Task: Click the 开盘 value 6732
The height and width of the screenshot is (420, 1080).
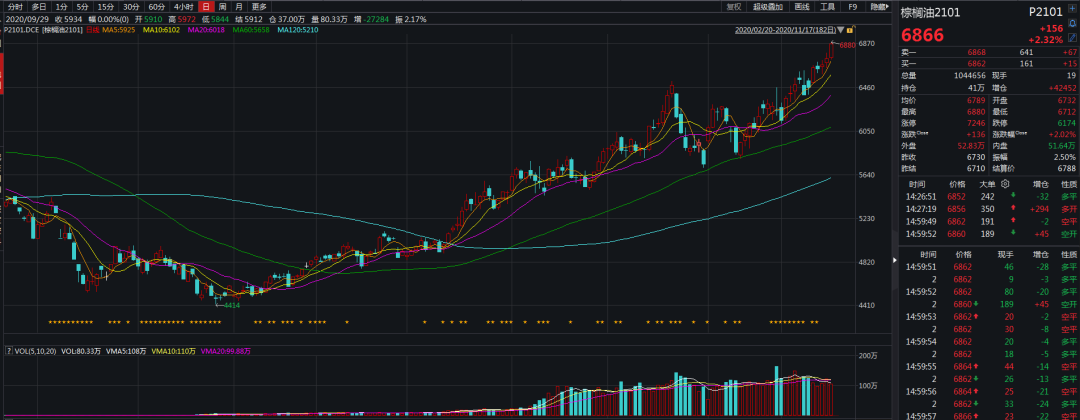Action: 1066,99
